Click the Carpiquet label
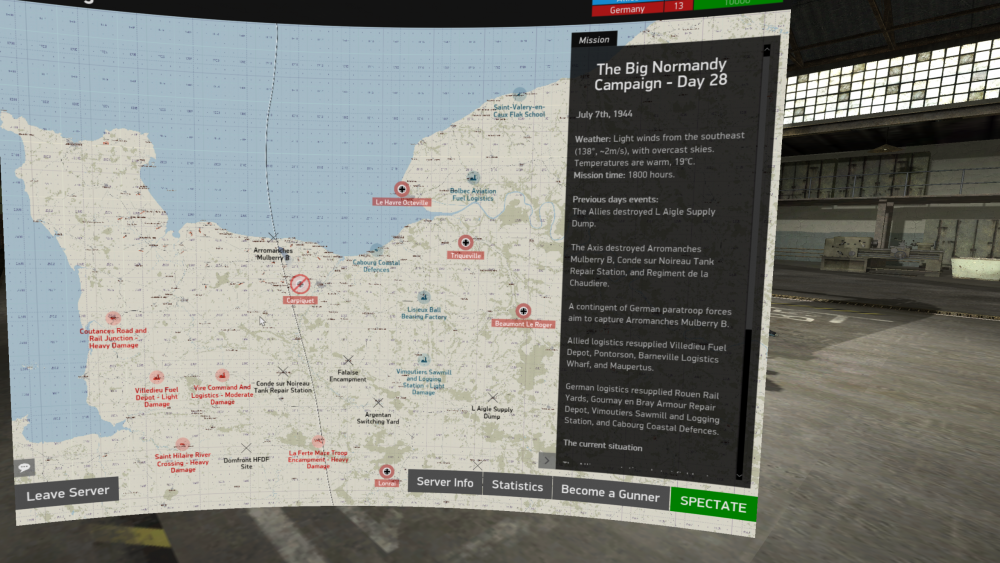 300,300
